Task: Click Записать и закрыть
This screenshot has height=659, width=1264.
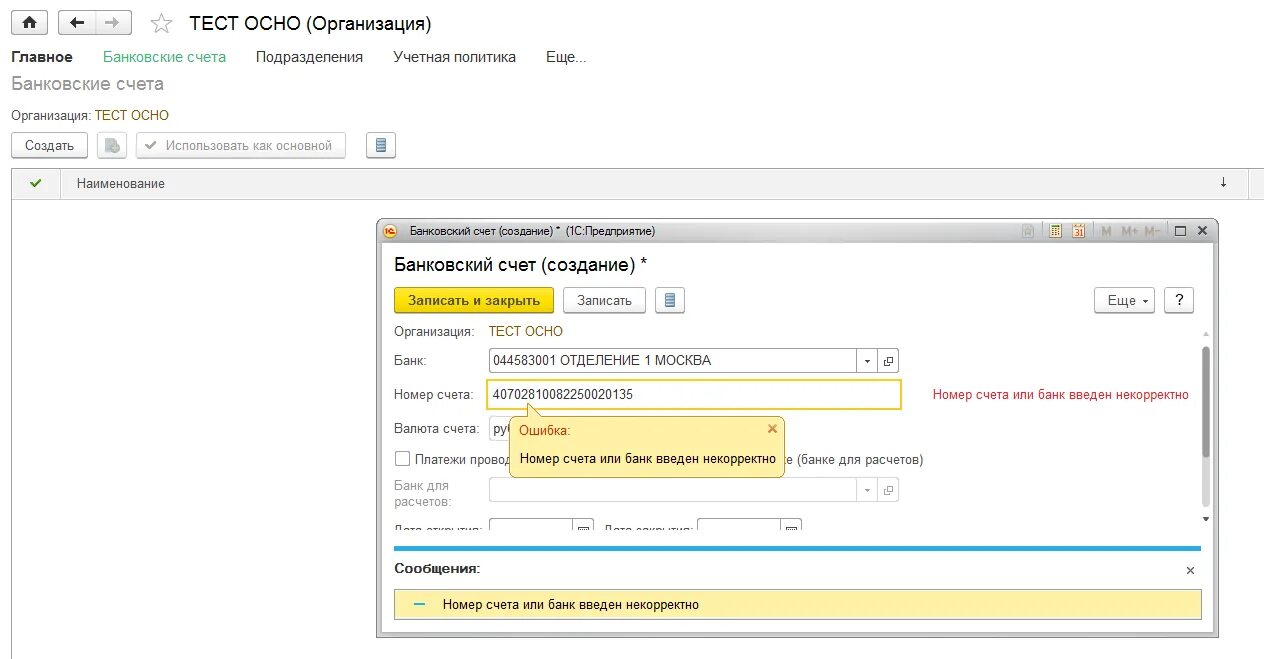Action: click(474, 300)
